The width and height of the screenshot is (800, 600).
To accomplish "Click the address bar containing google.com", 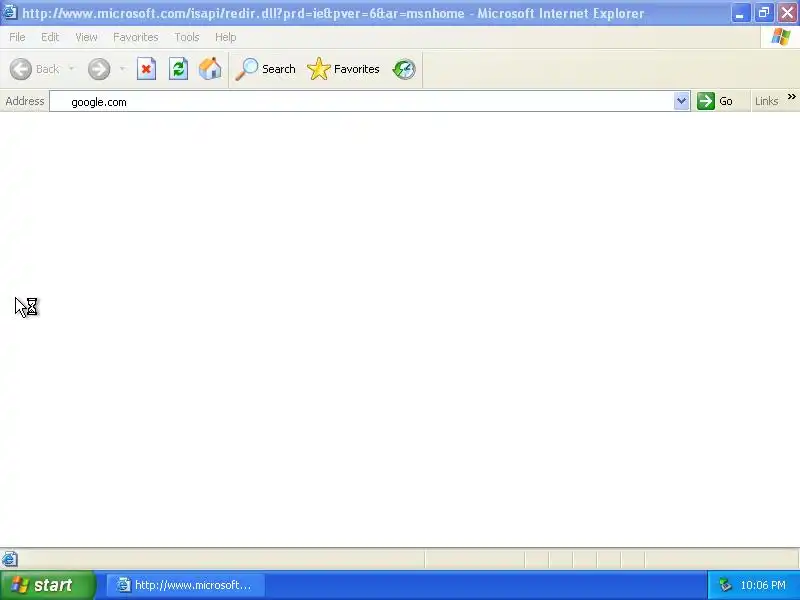I will (x=361, y=102).
